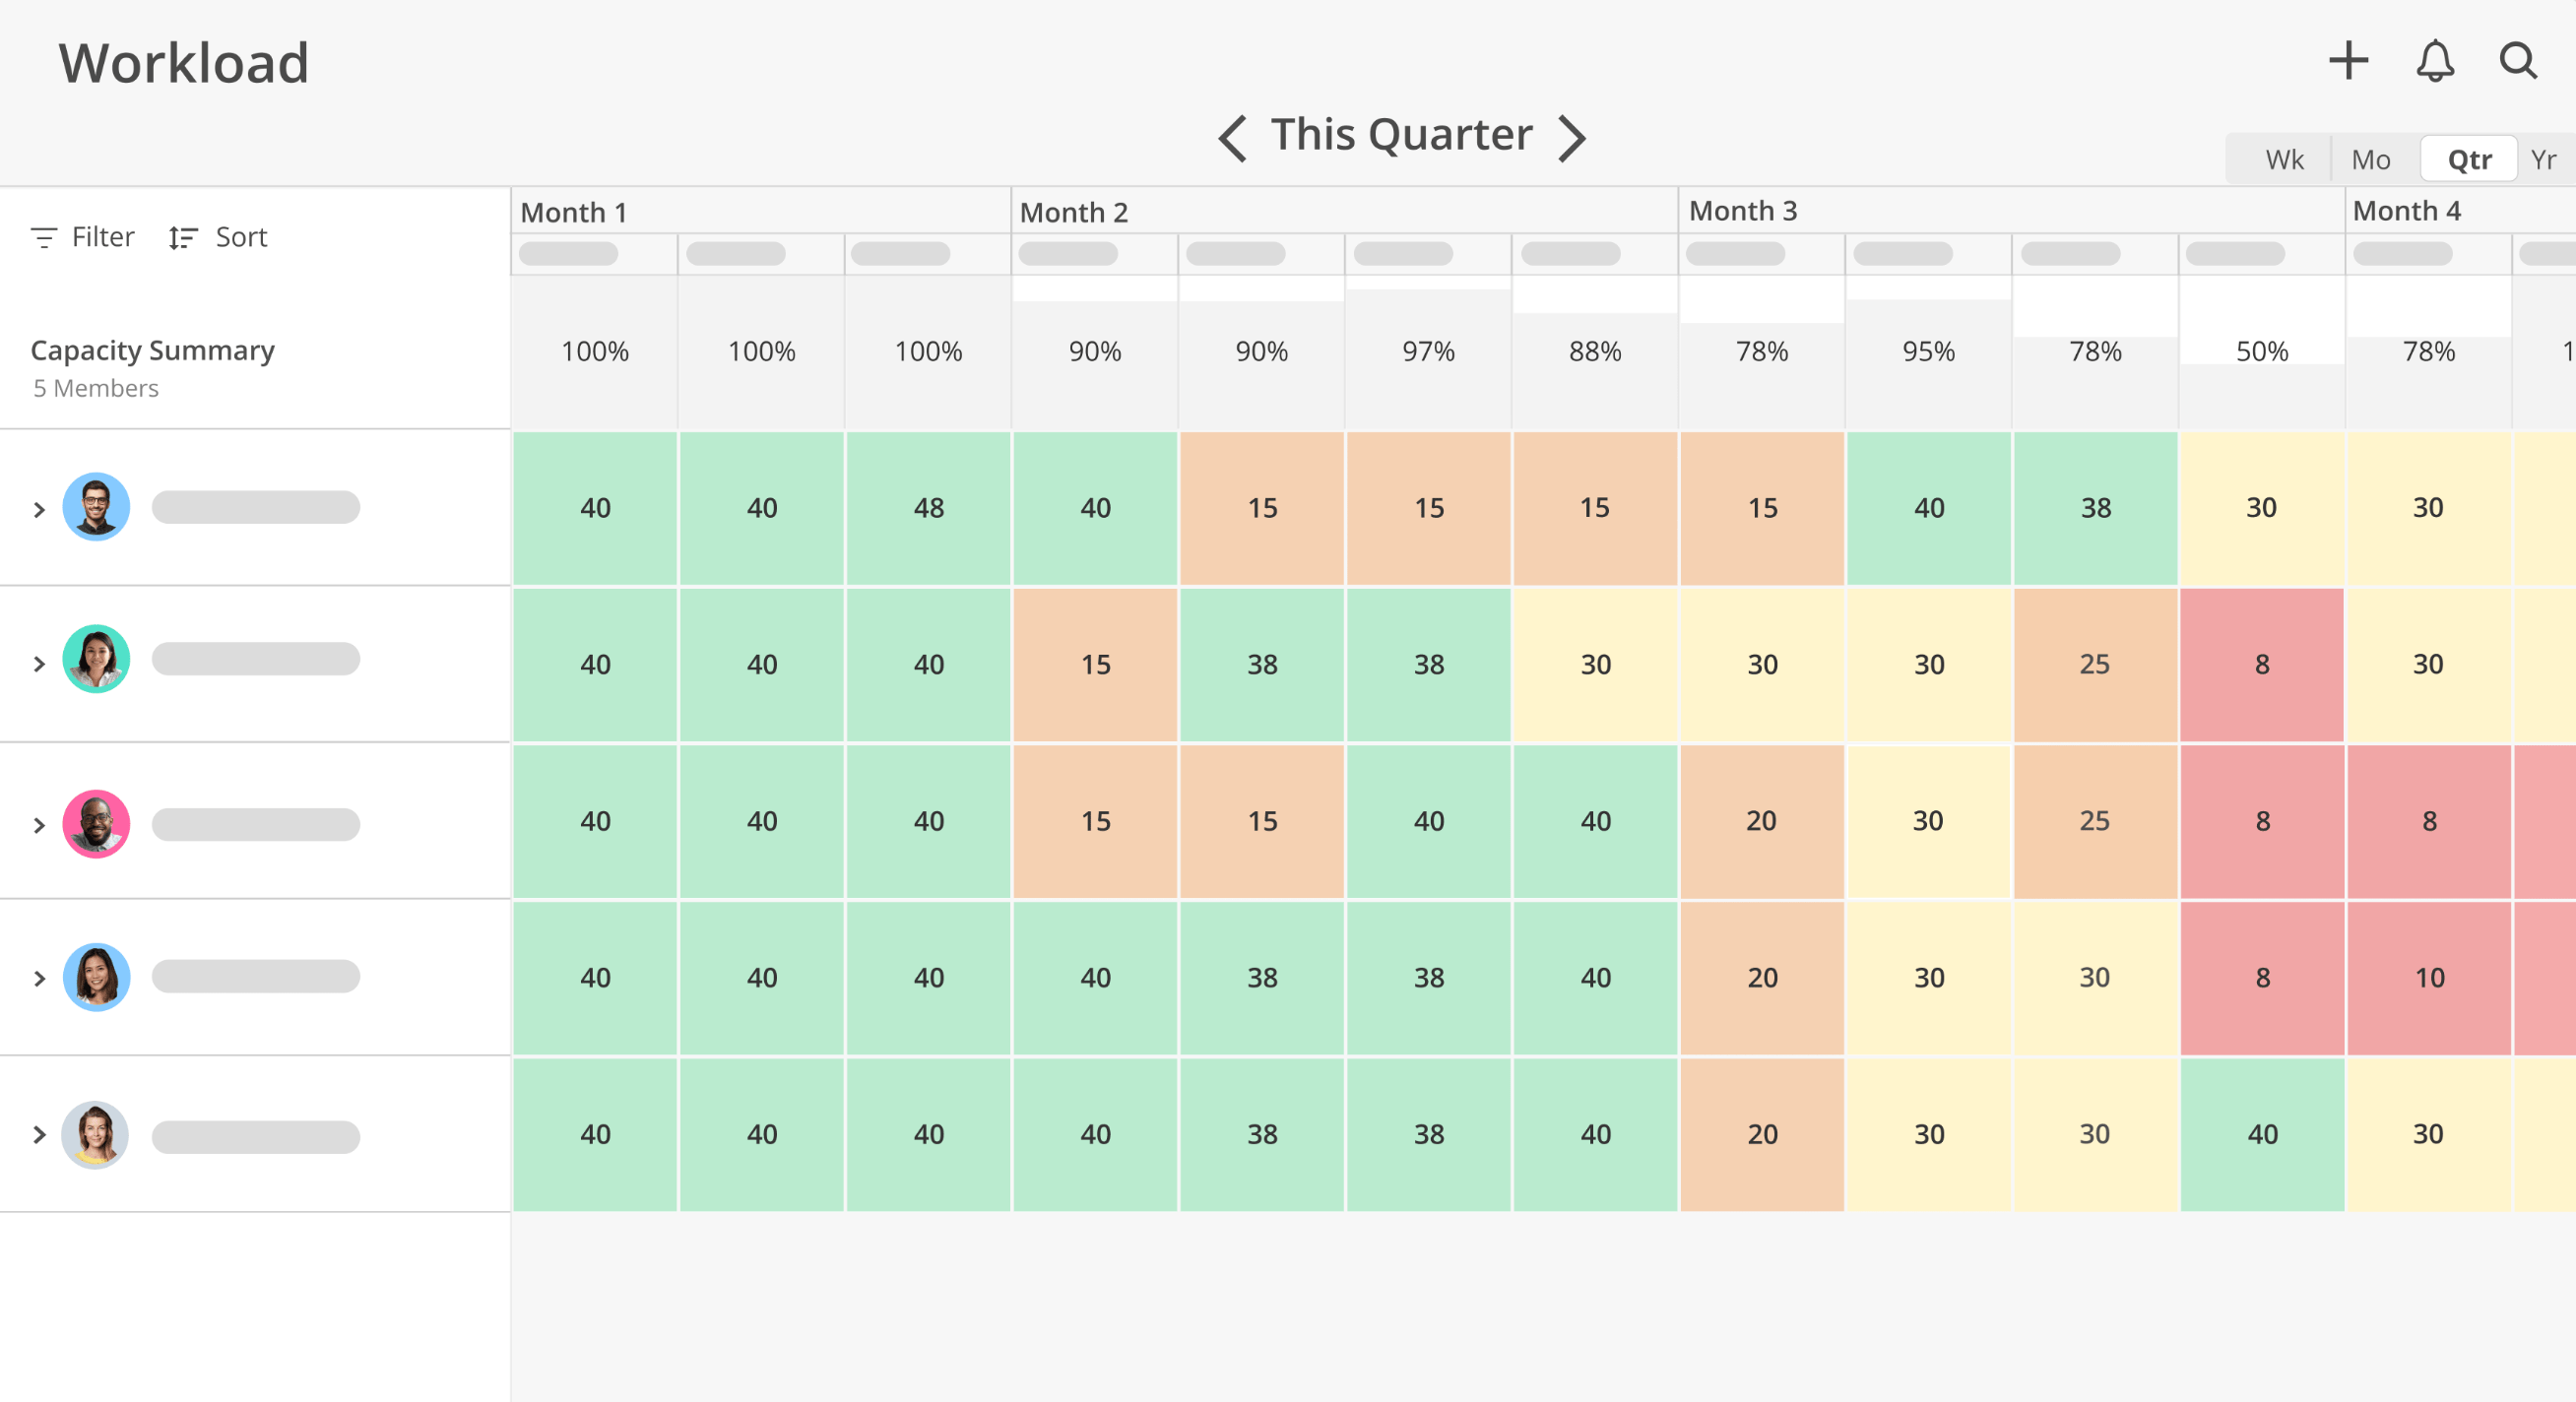Expand the third member's task breakdown
The image size is (2576, 1402).
pos(40,823)
